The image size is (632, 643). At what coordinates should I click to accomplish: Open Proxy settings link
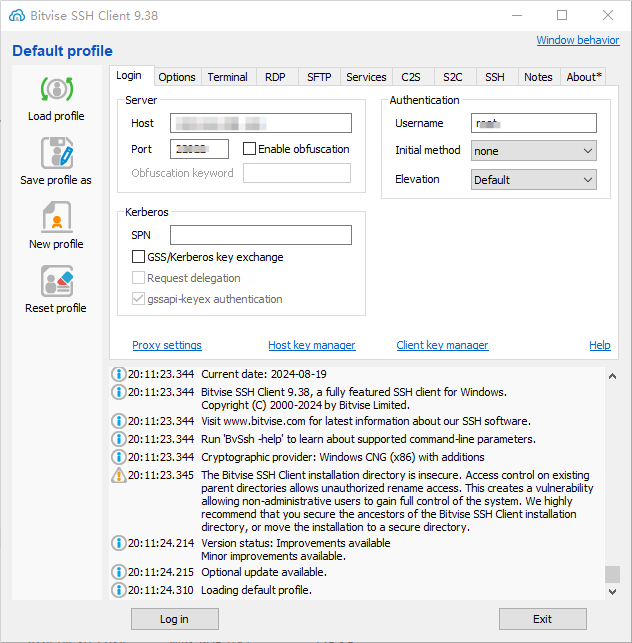coord(167,345)
